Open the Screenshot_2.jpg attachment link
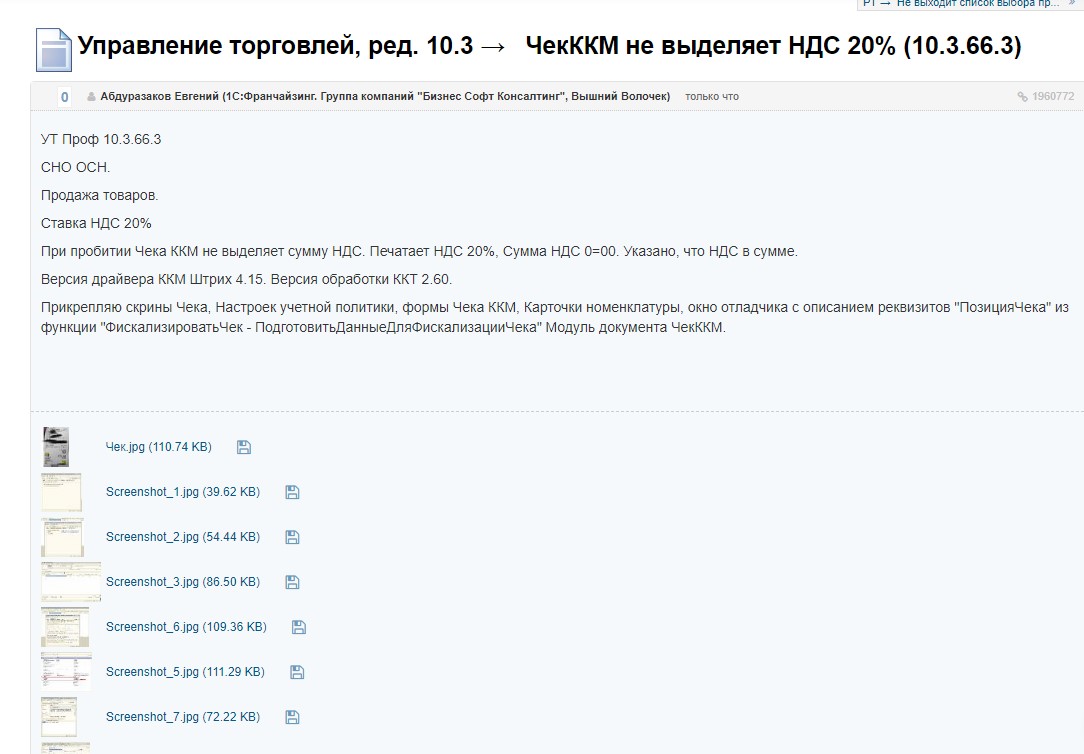This screenshot has width=1084, height=754. point(183,537)
